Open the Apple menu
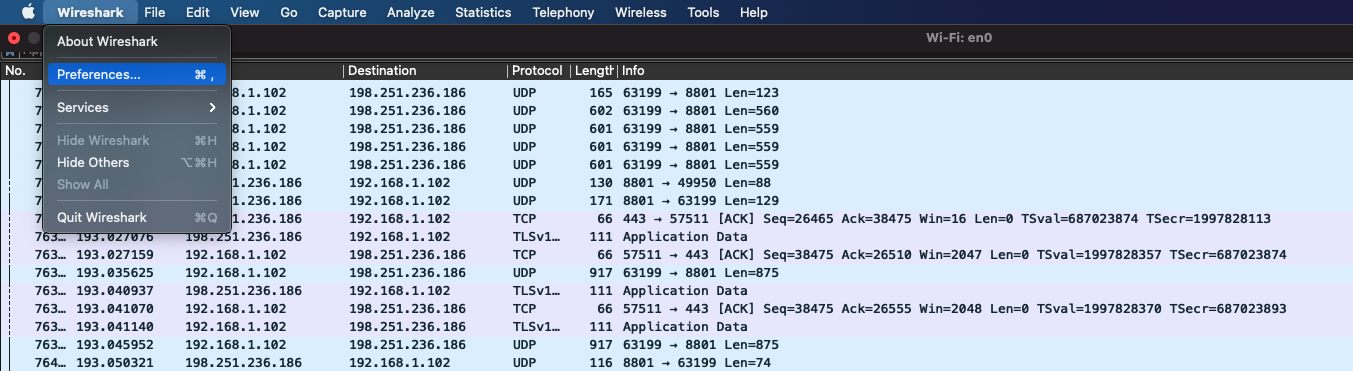The height and width of the screenshot is (371, 1353). point(28,12)
